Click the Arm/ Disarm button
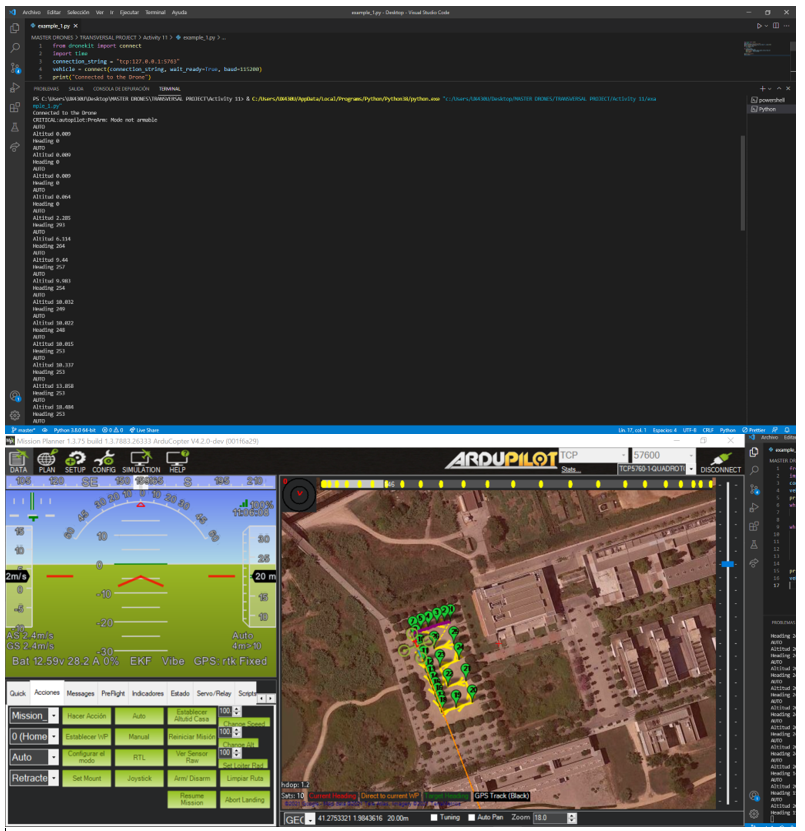Image resolution: width=805 pixels, height=831 pixels. tap(190, 778)
